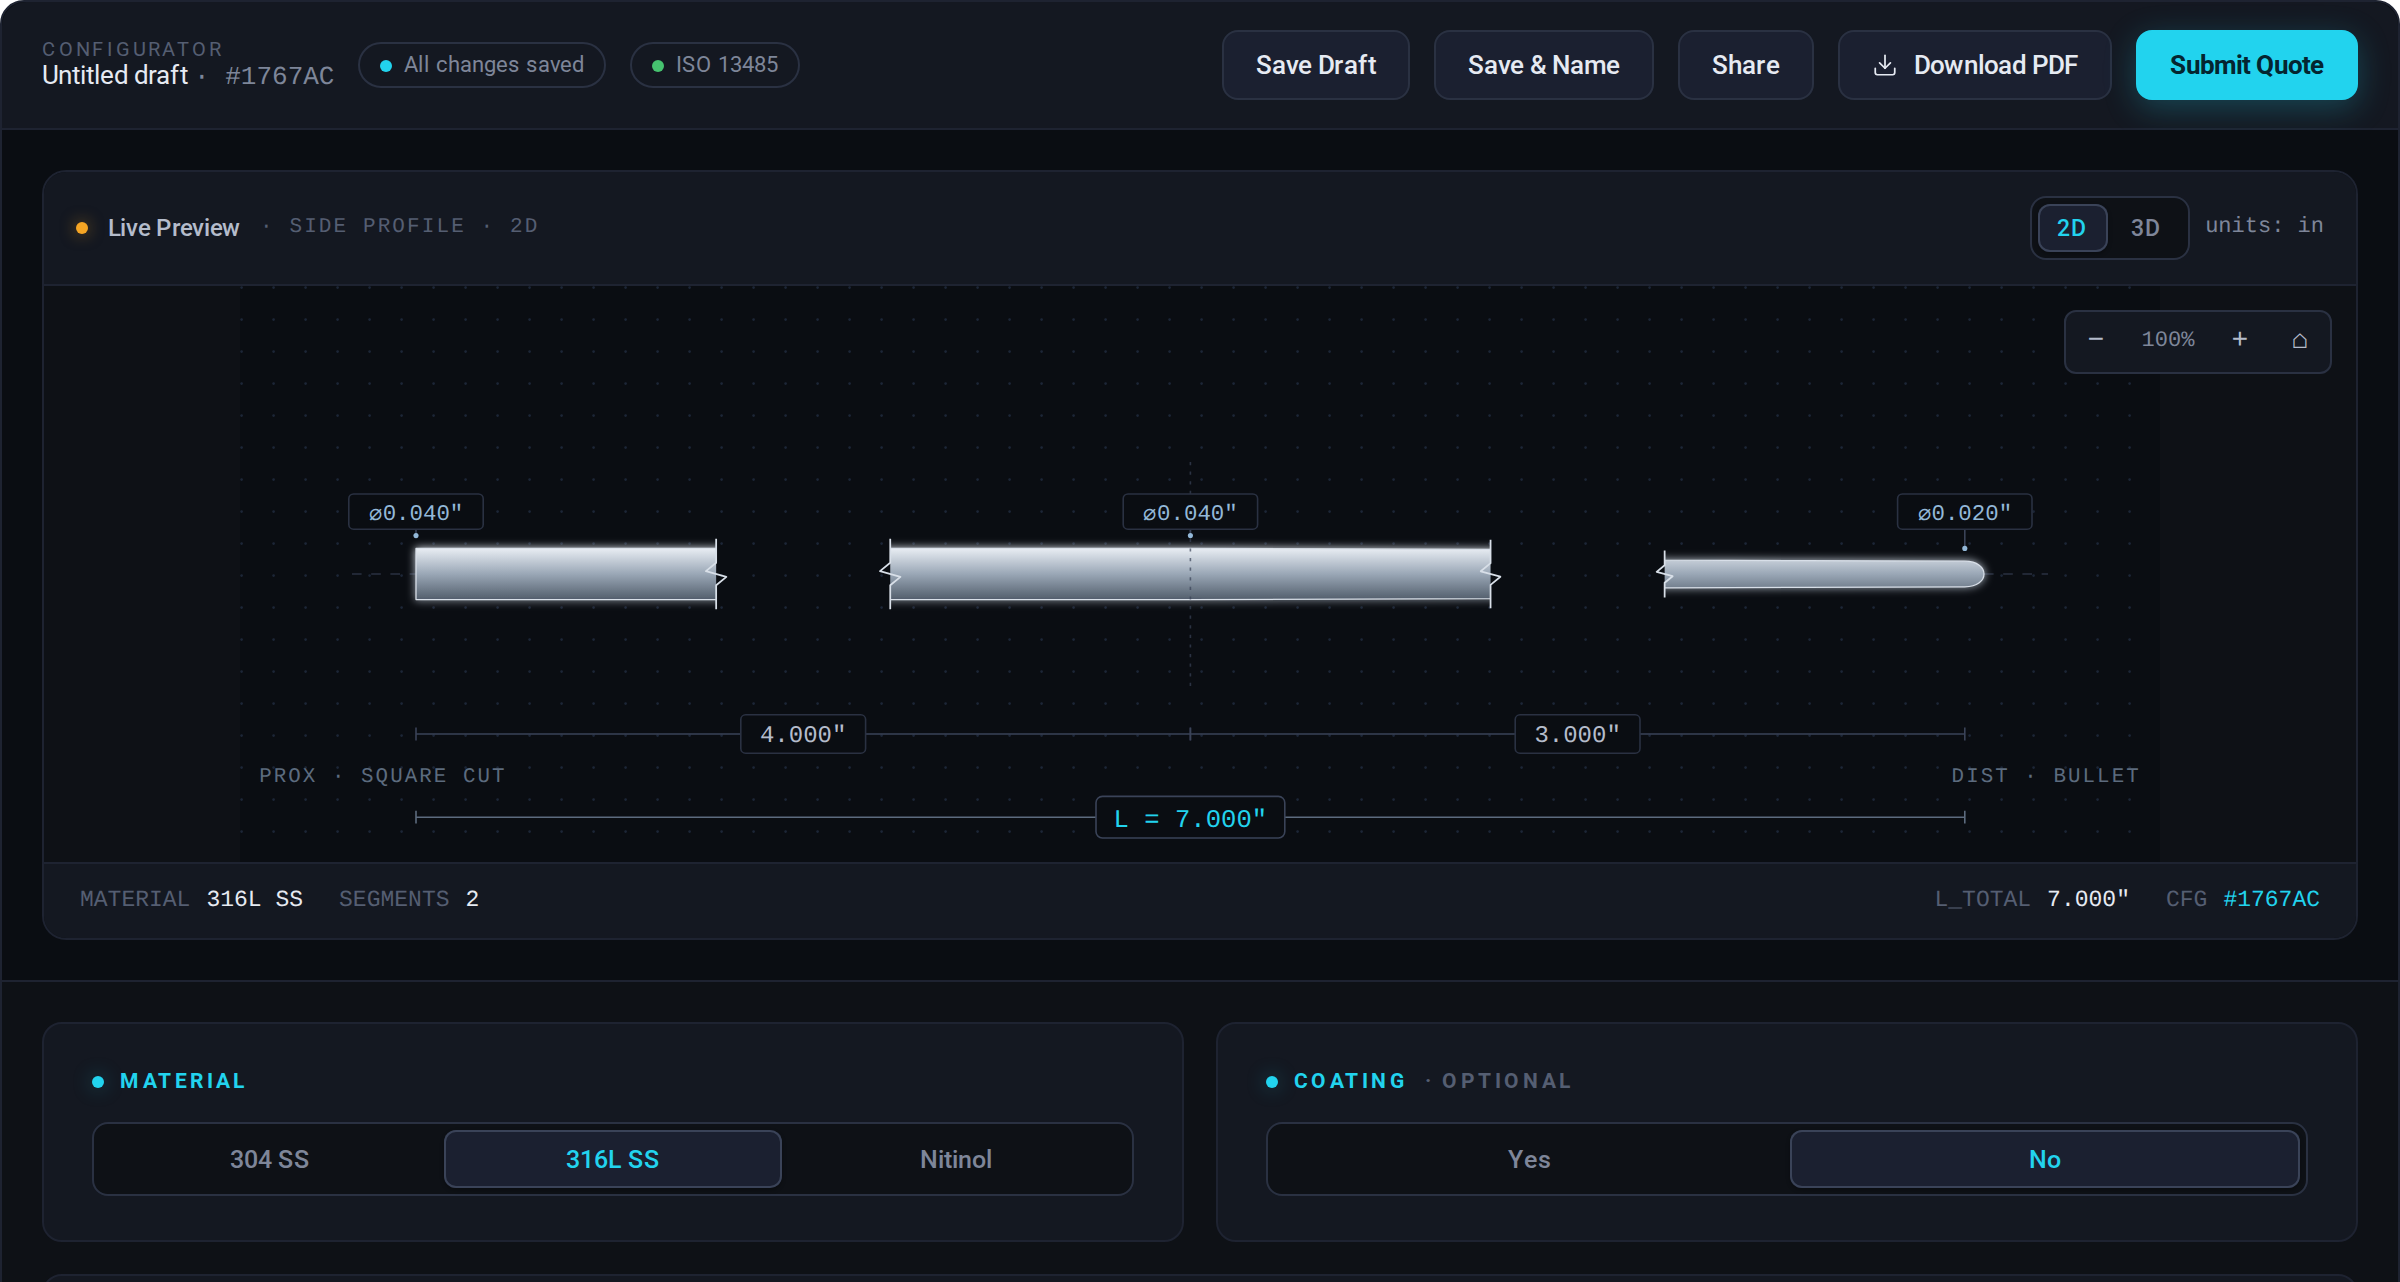Click the Live Preview heading
The image size is (2400, 1282).
(173, 228)
